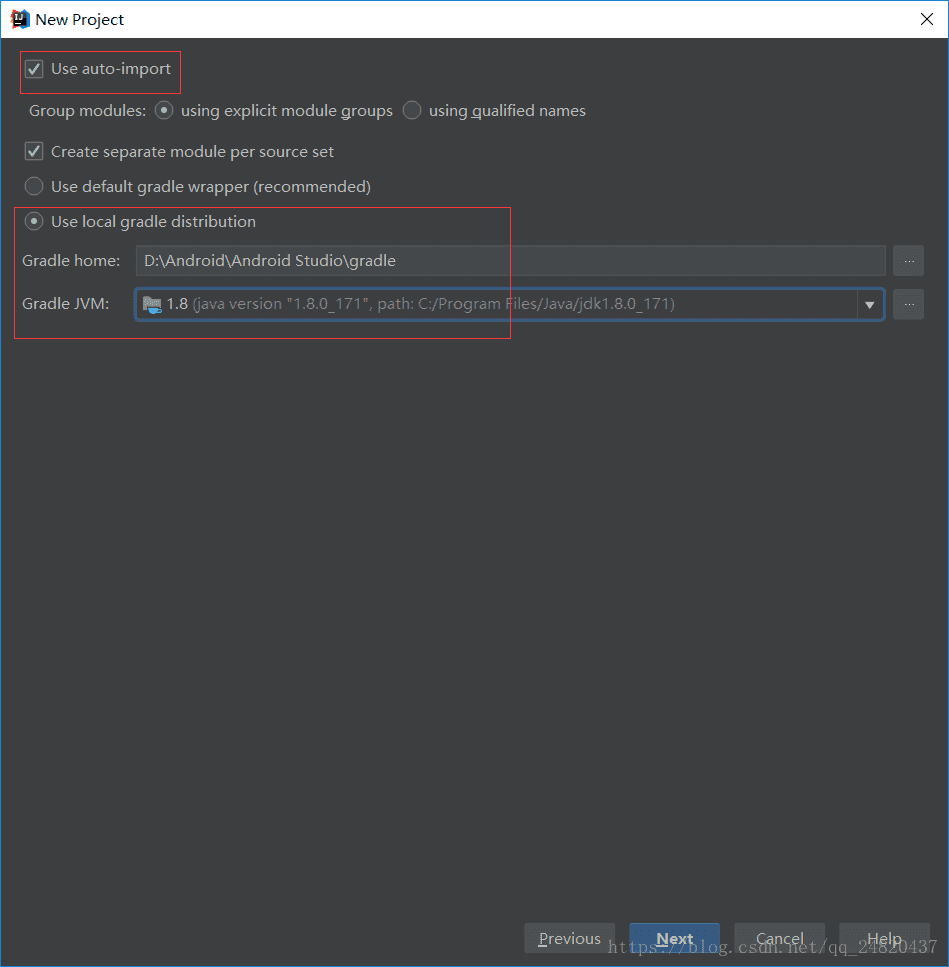Click Next to continue

click(x=674, y=938)
